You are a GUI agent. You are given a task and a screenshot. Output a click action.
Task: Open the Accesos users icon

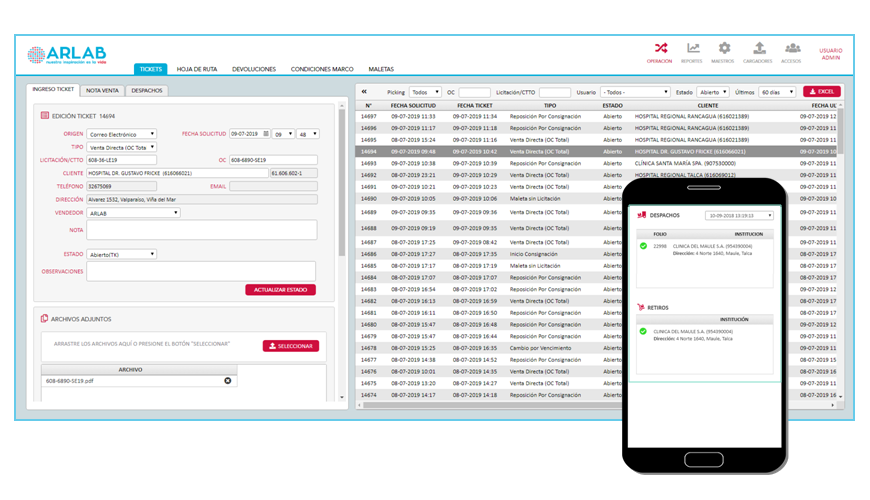click(x=792, y=48)
